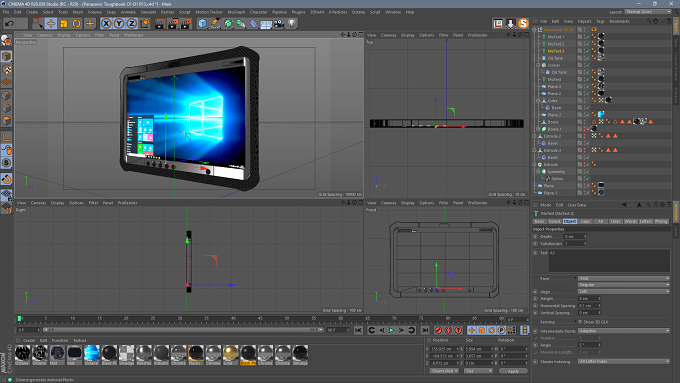Click the Text field in Object Properties
Image resolution: width=680 pixels, height=383 pixels.
pyautogui.click(x=609, y=261)
